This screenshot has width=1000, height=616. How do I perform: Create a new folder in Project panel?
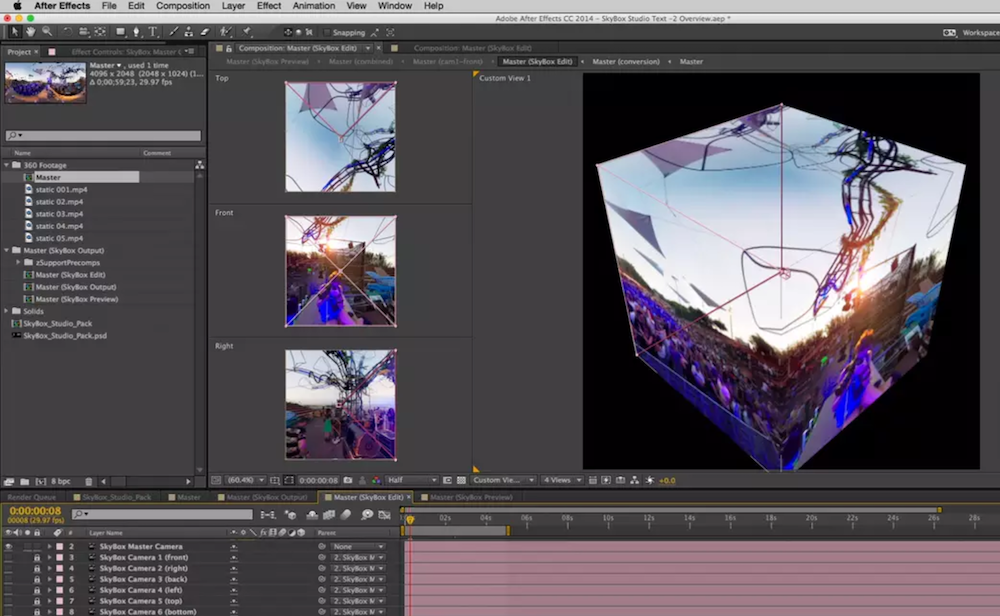click(x=24, y=481)
